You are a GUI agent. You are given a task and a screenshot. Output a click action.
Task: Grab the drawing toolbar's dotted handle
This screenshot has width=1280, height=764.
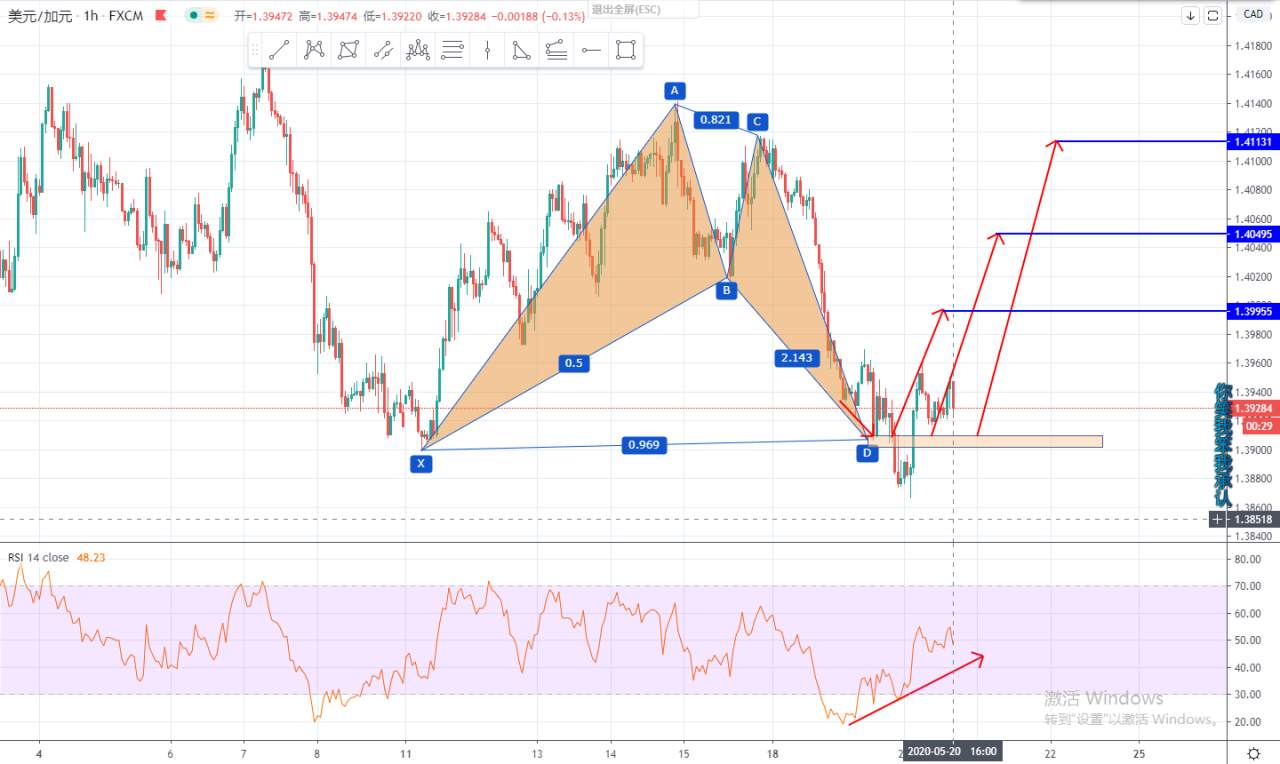point(256,50)
